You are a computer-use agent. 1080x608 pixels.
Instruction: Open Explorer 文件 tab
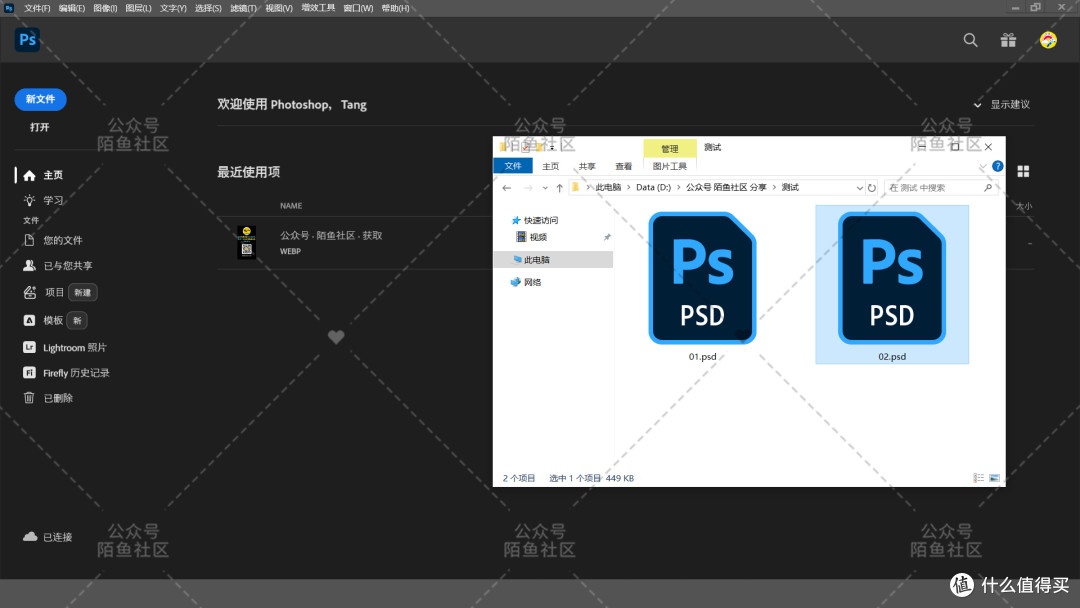513,166
